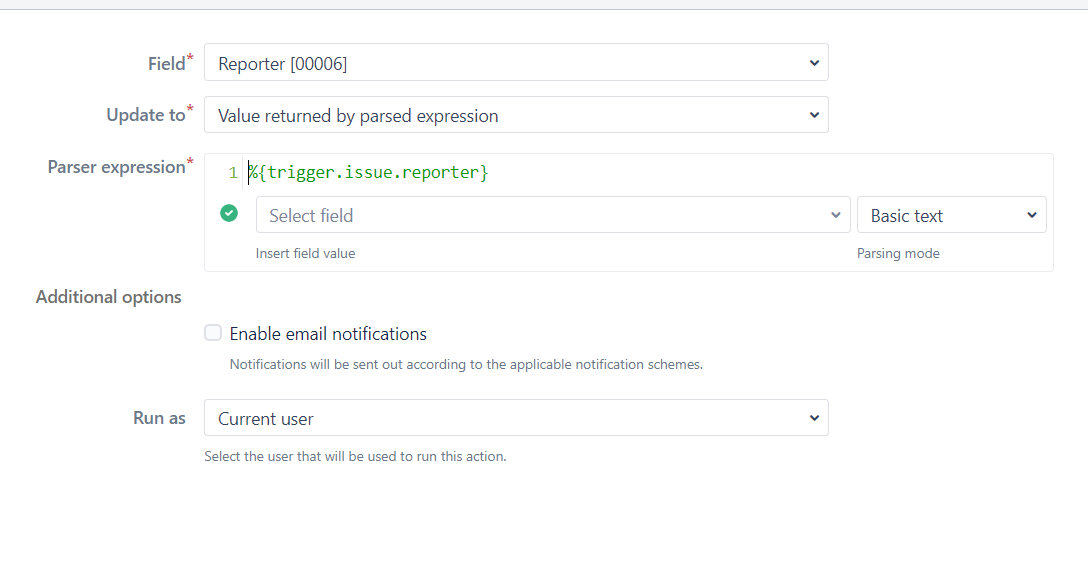1088x587 pixels.
Task: Click the 'Enable email notifications' label text
Action: (x=328, y=334)
